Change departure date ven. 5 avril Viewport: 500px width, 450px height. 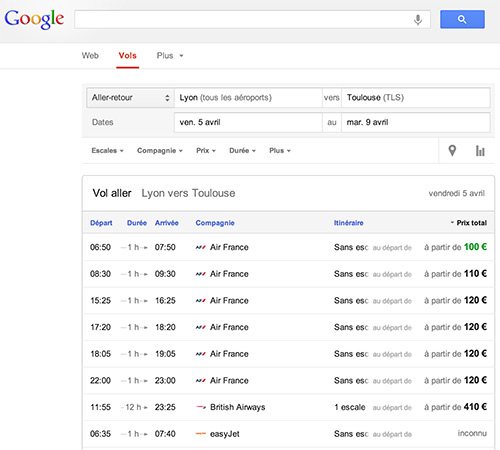tap(248, 122)
